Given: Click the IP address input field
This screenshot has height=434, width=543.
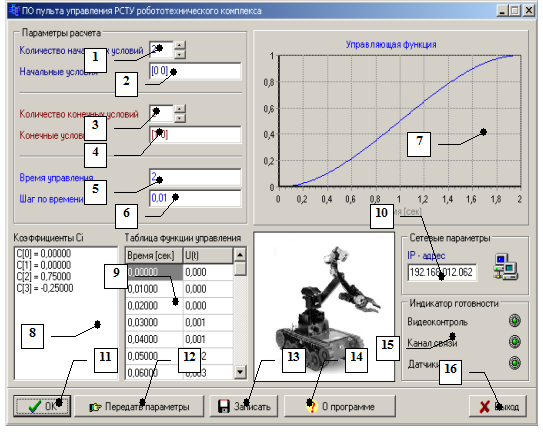Looking at the screenshot, I should pyautogui.click(x=442, y=272).
